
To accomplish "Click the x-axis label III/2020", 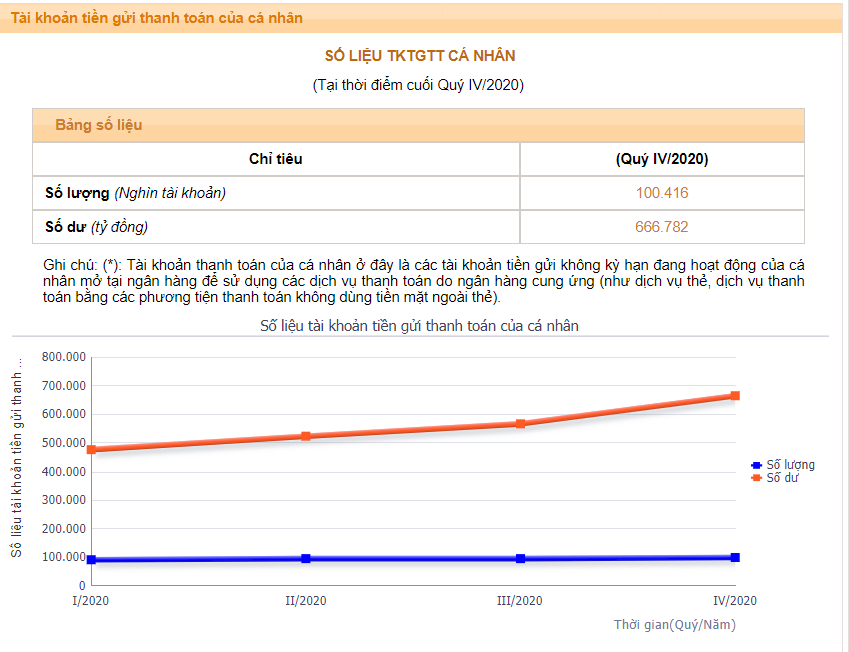I will click(x=520, y=601).
